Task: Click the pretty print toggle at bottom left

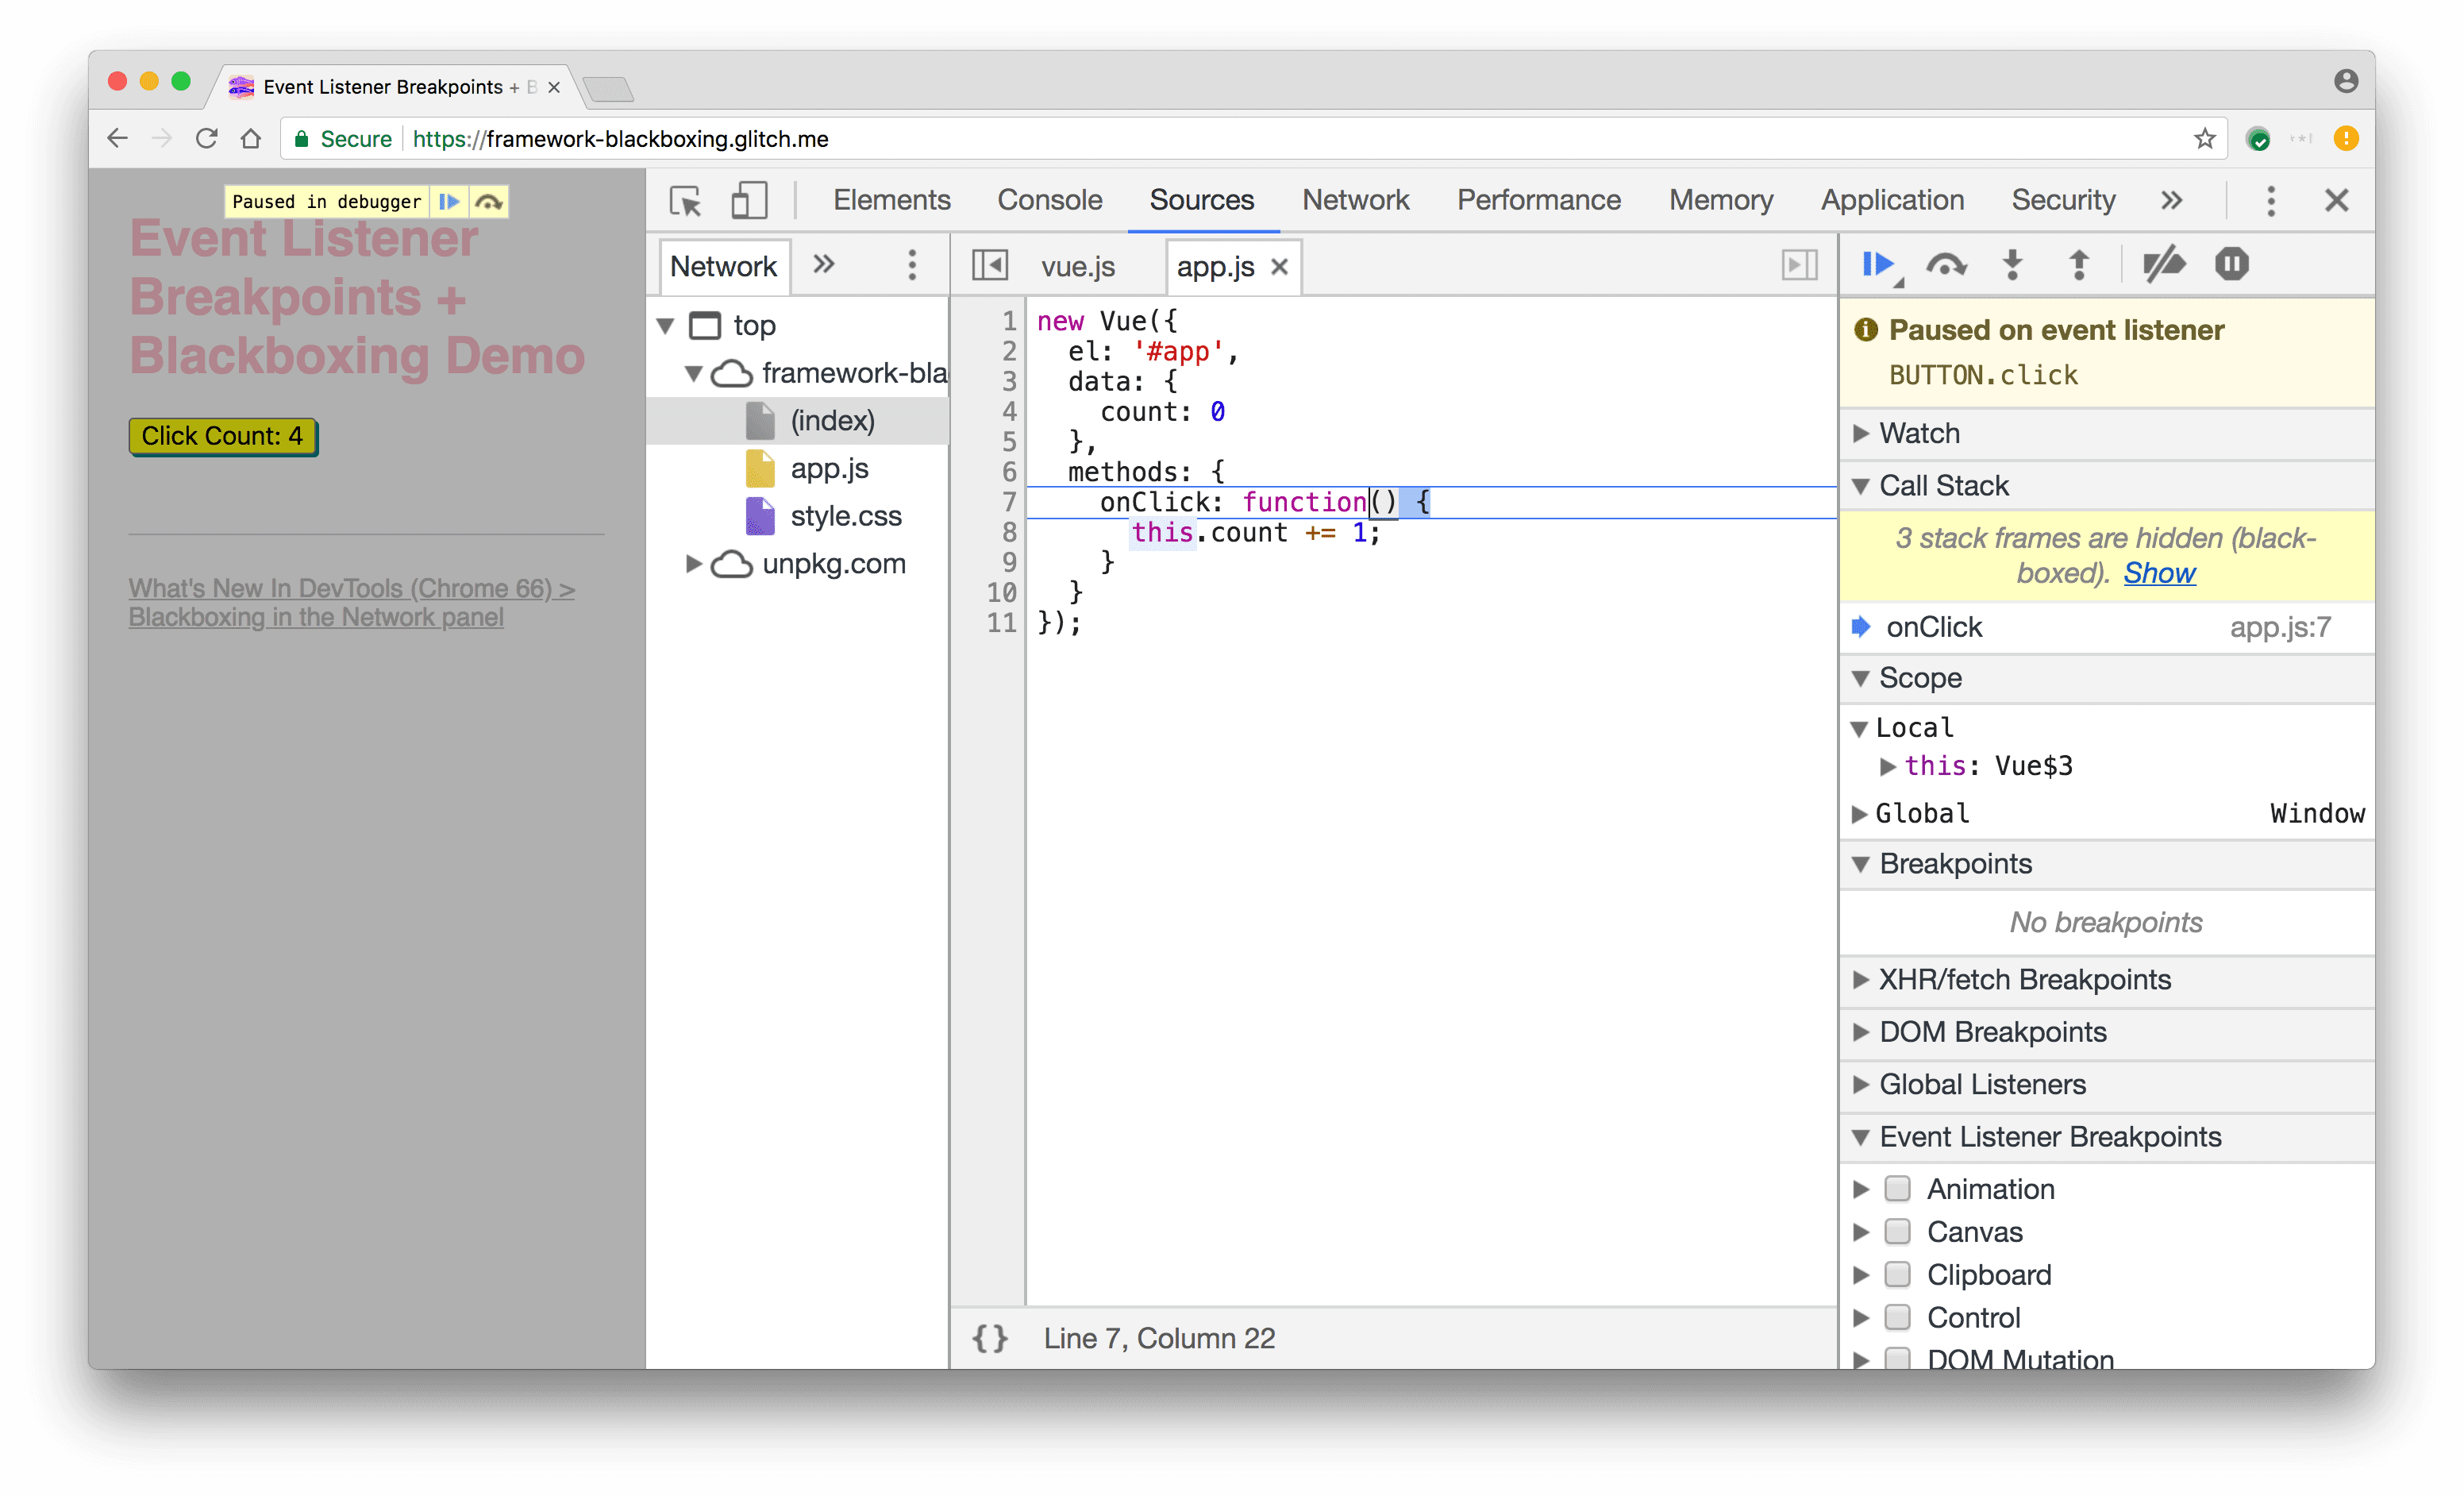Action: [988, 1338]
